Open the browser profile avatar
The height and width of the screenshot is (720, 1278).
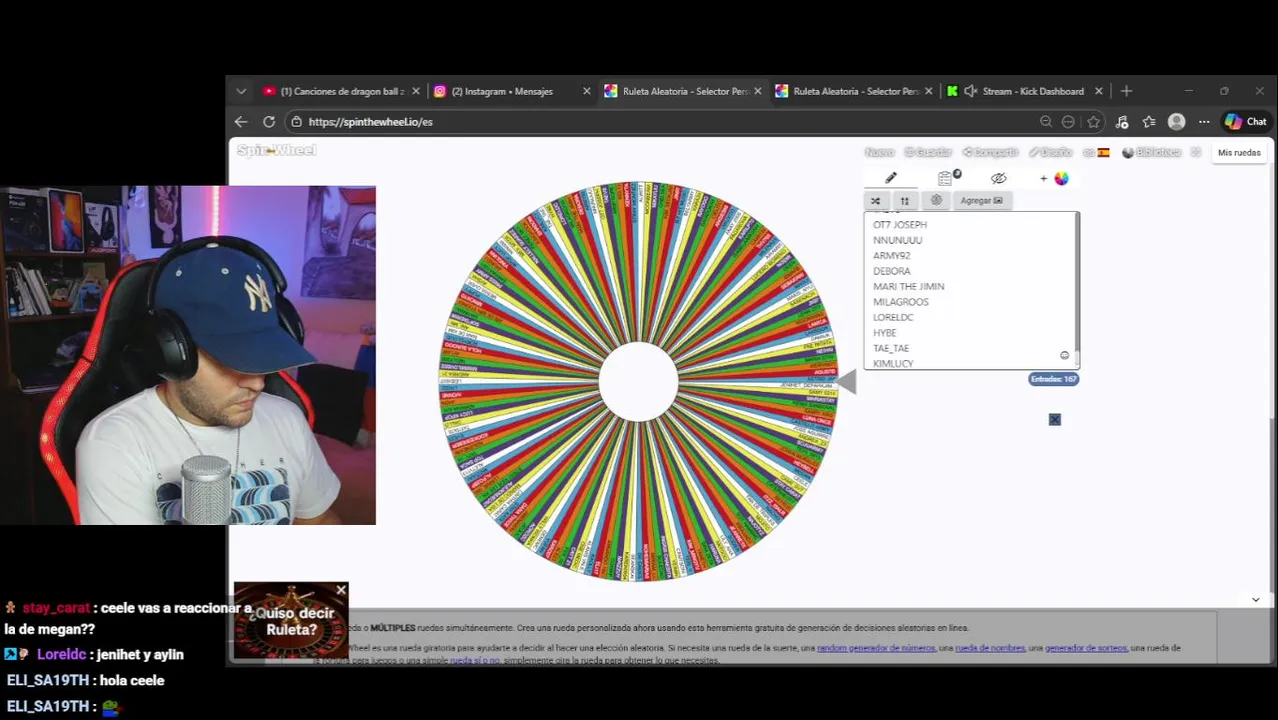click(x=1177, y=121)
